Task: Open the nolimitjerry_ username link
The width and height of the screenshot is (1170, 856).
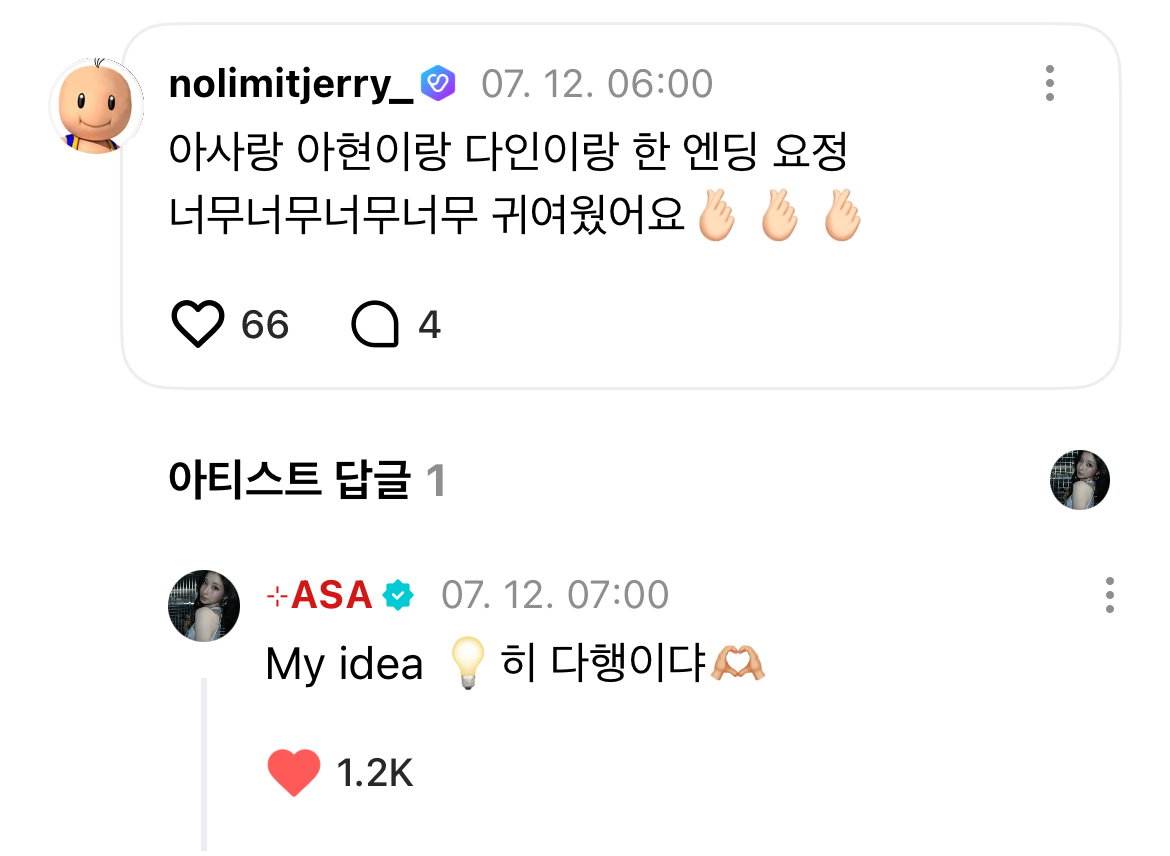Action: point(291,83)
